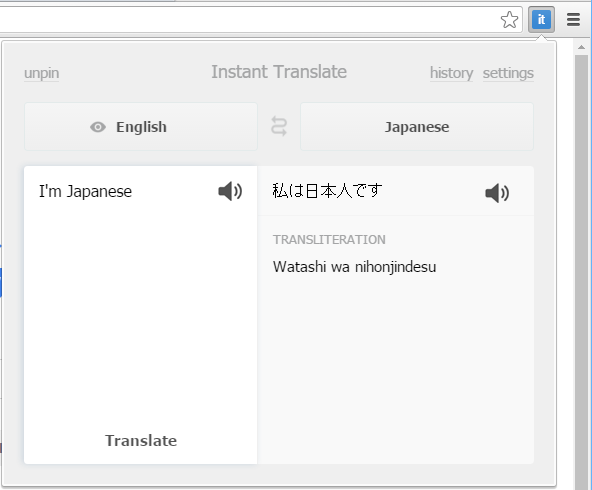Click the scrollbar up arrow

pos(581,47)
